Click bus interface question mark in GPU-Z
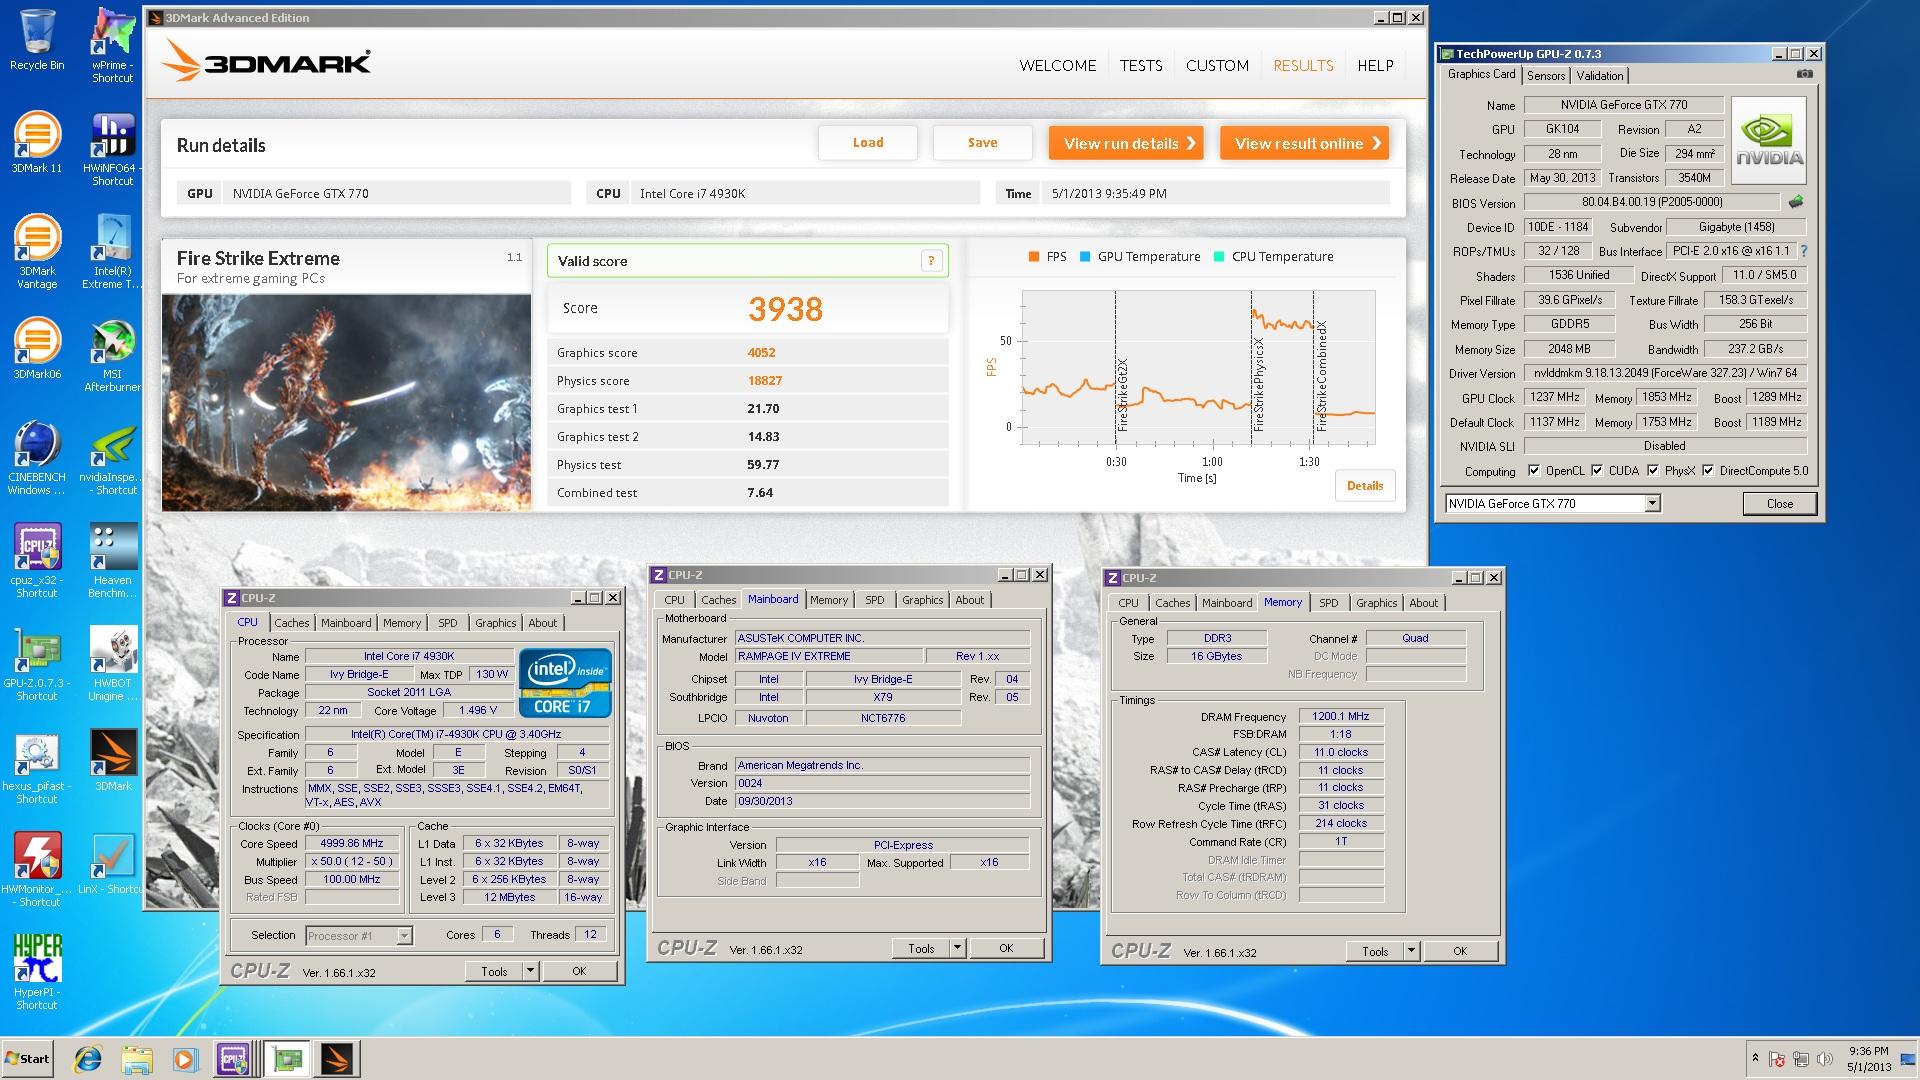 pyautogui.click(x=1804, y=251)
